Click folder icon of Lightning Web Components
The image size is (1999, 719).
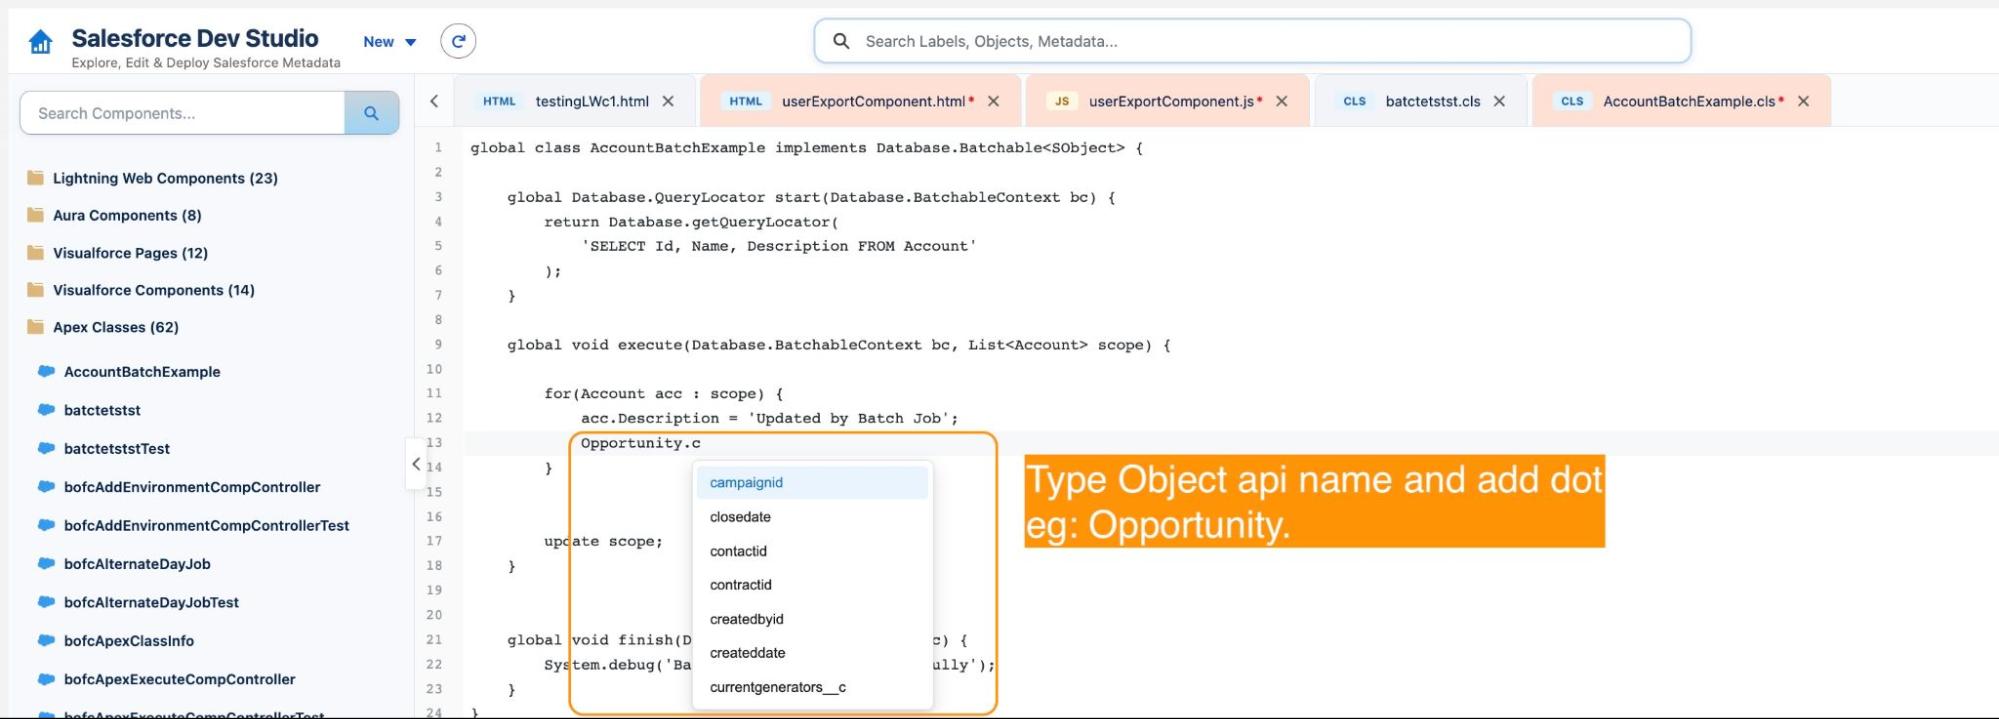pyautogui.click(x=36, y=178)
